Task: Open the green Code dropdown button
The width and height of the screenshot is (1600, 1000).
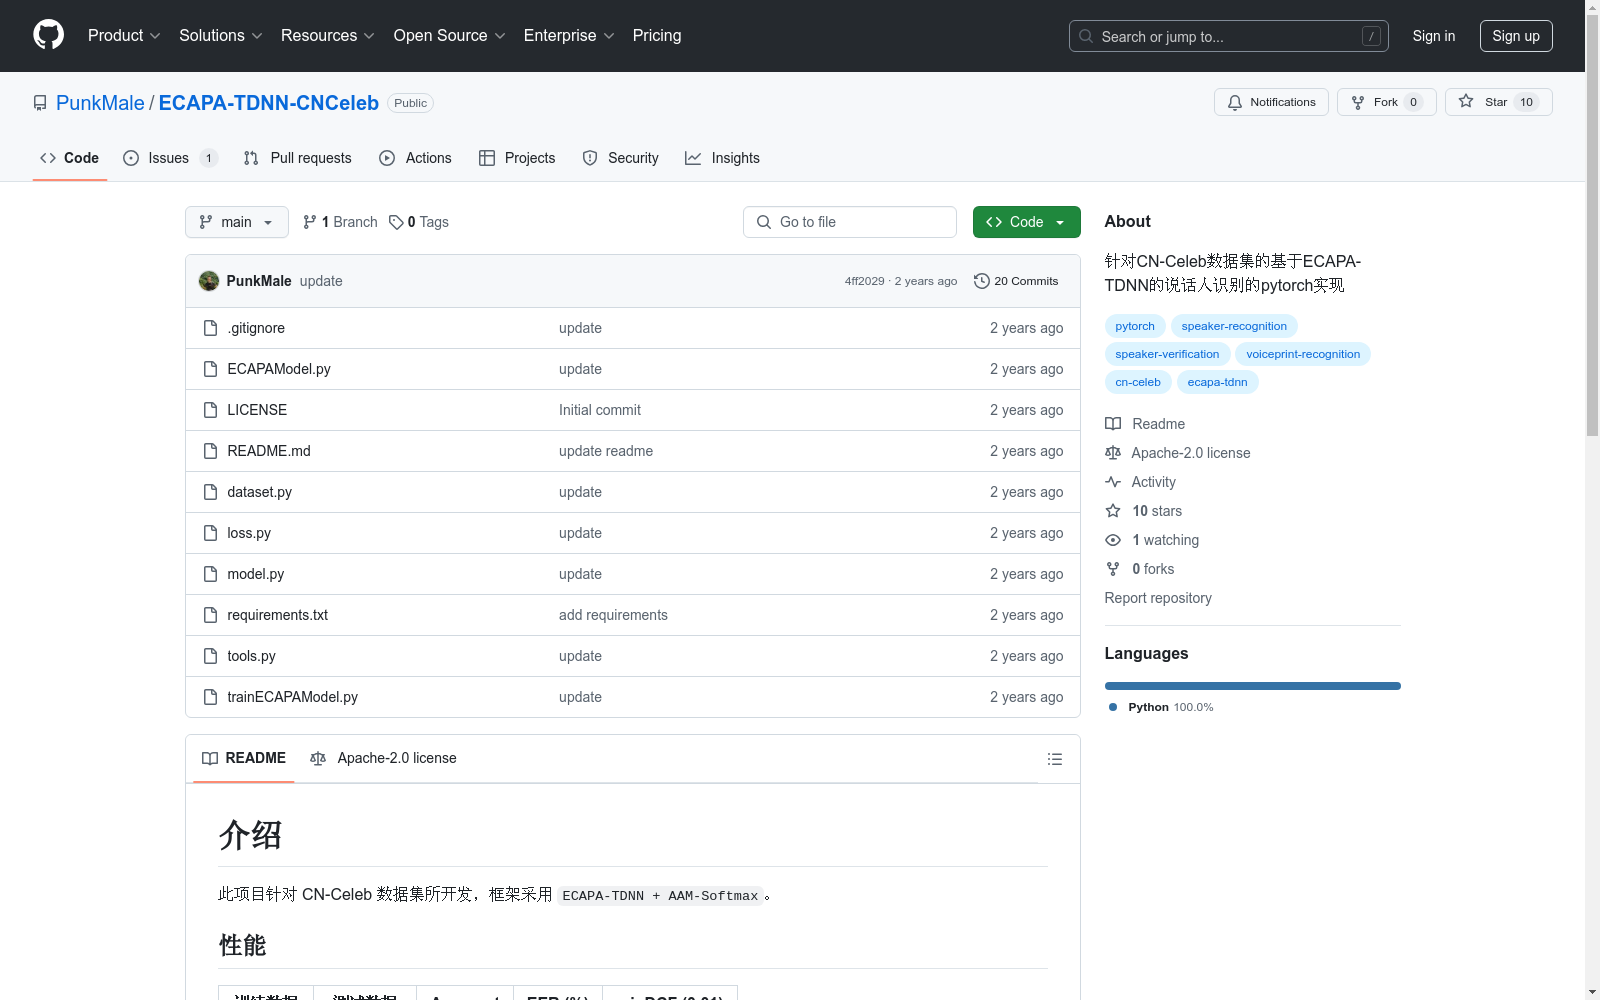Action: pos(1026,222)
